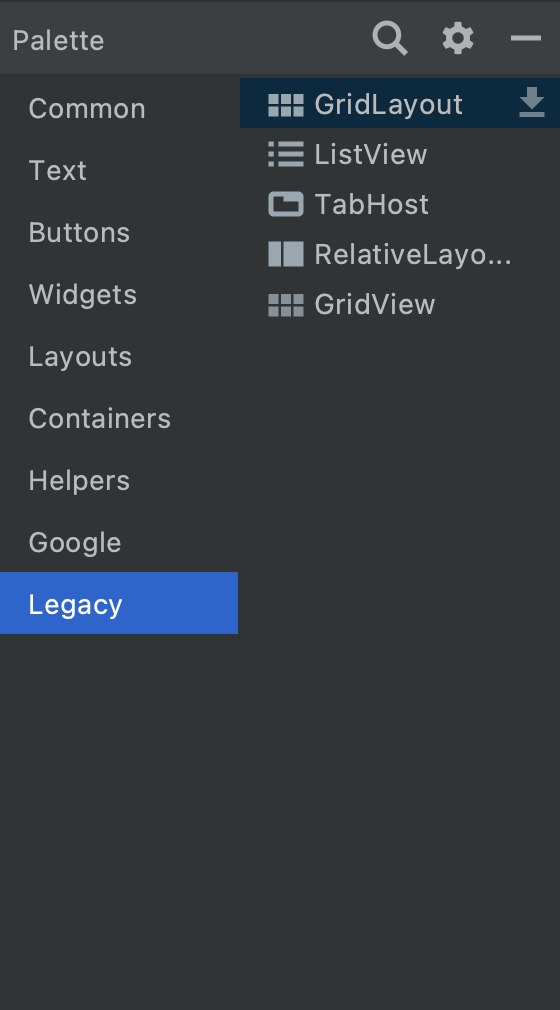Hide the Palette panel with minus icon
This screenshot has width=560, height=1010.
pos(526,39)
